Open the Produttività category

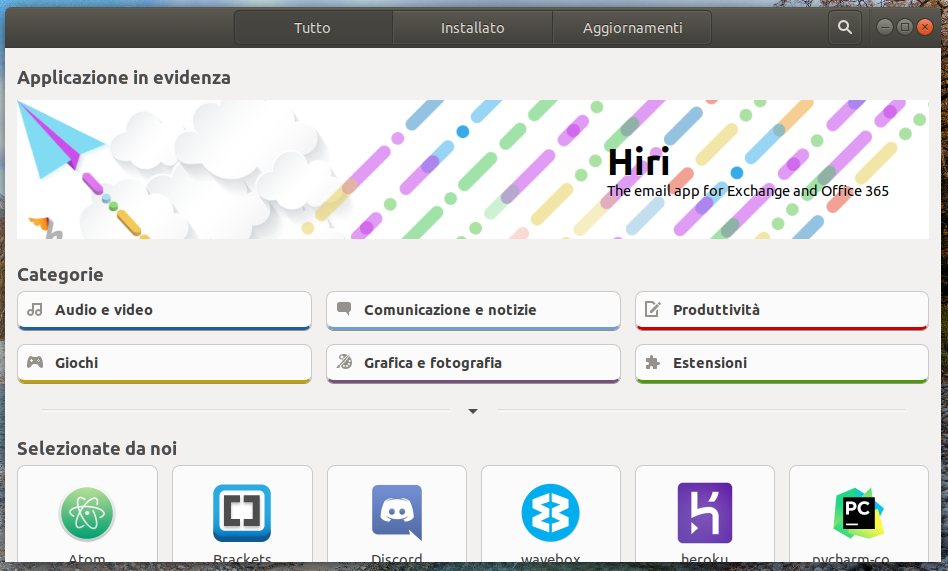[782, 311]
